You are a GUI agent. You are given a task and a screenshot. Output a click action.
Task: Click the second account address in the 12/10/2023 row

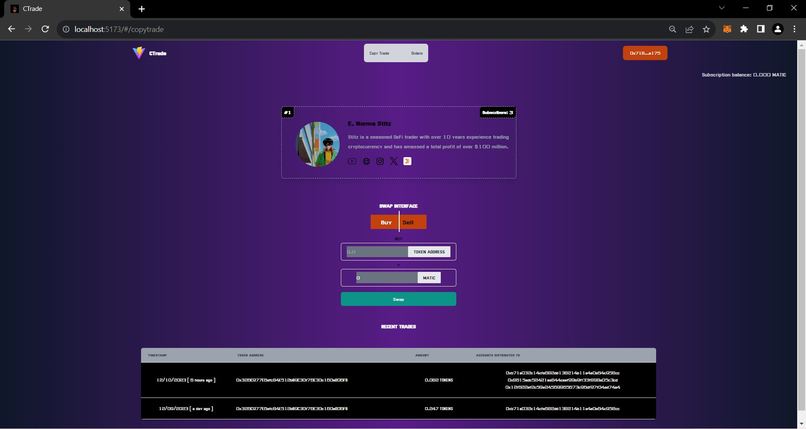click(562, 380)
